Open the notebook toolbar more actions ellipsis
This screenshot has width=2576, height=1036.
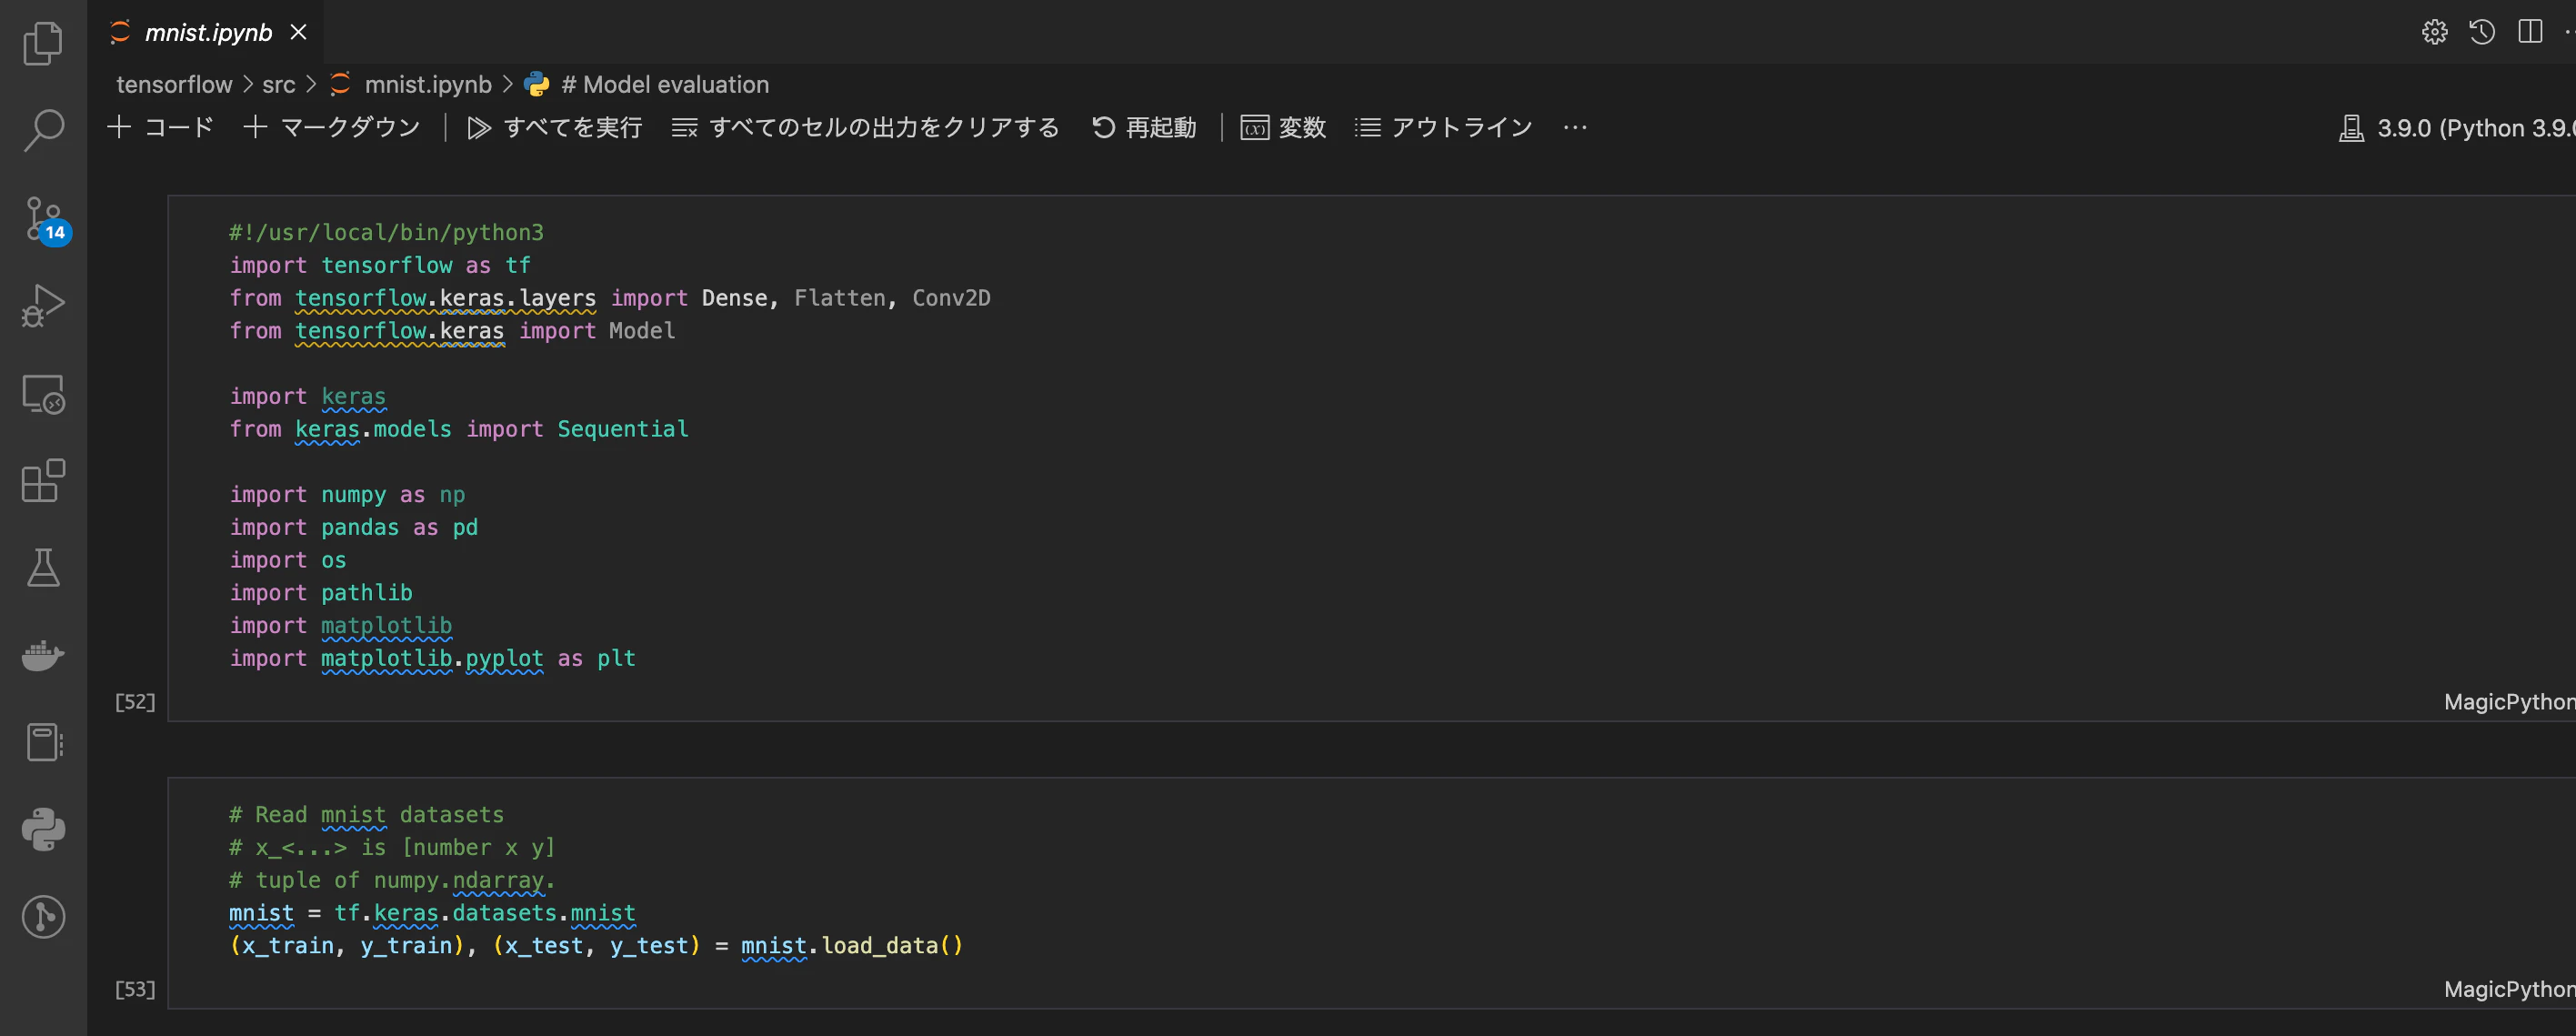coord(1575,128)
